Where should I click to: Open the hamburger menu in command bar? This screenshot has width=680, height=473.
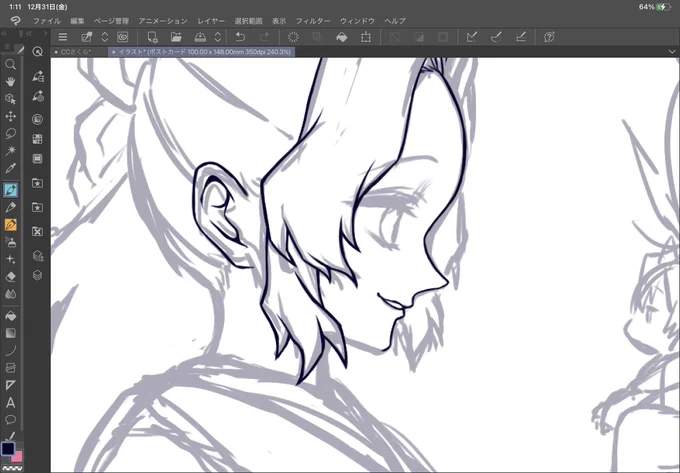(63, 37)
